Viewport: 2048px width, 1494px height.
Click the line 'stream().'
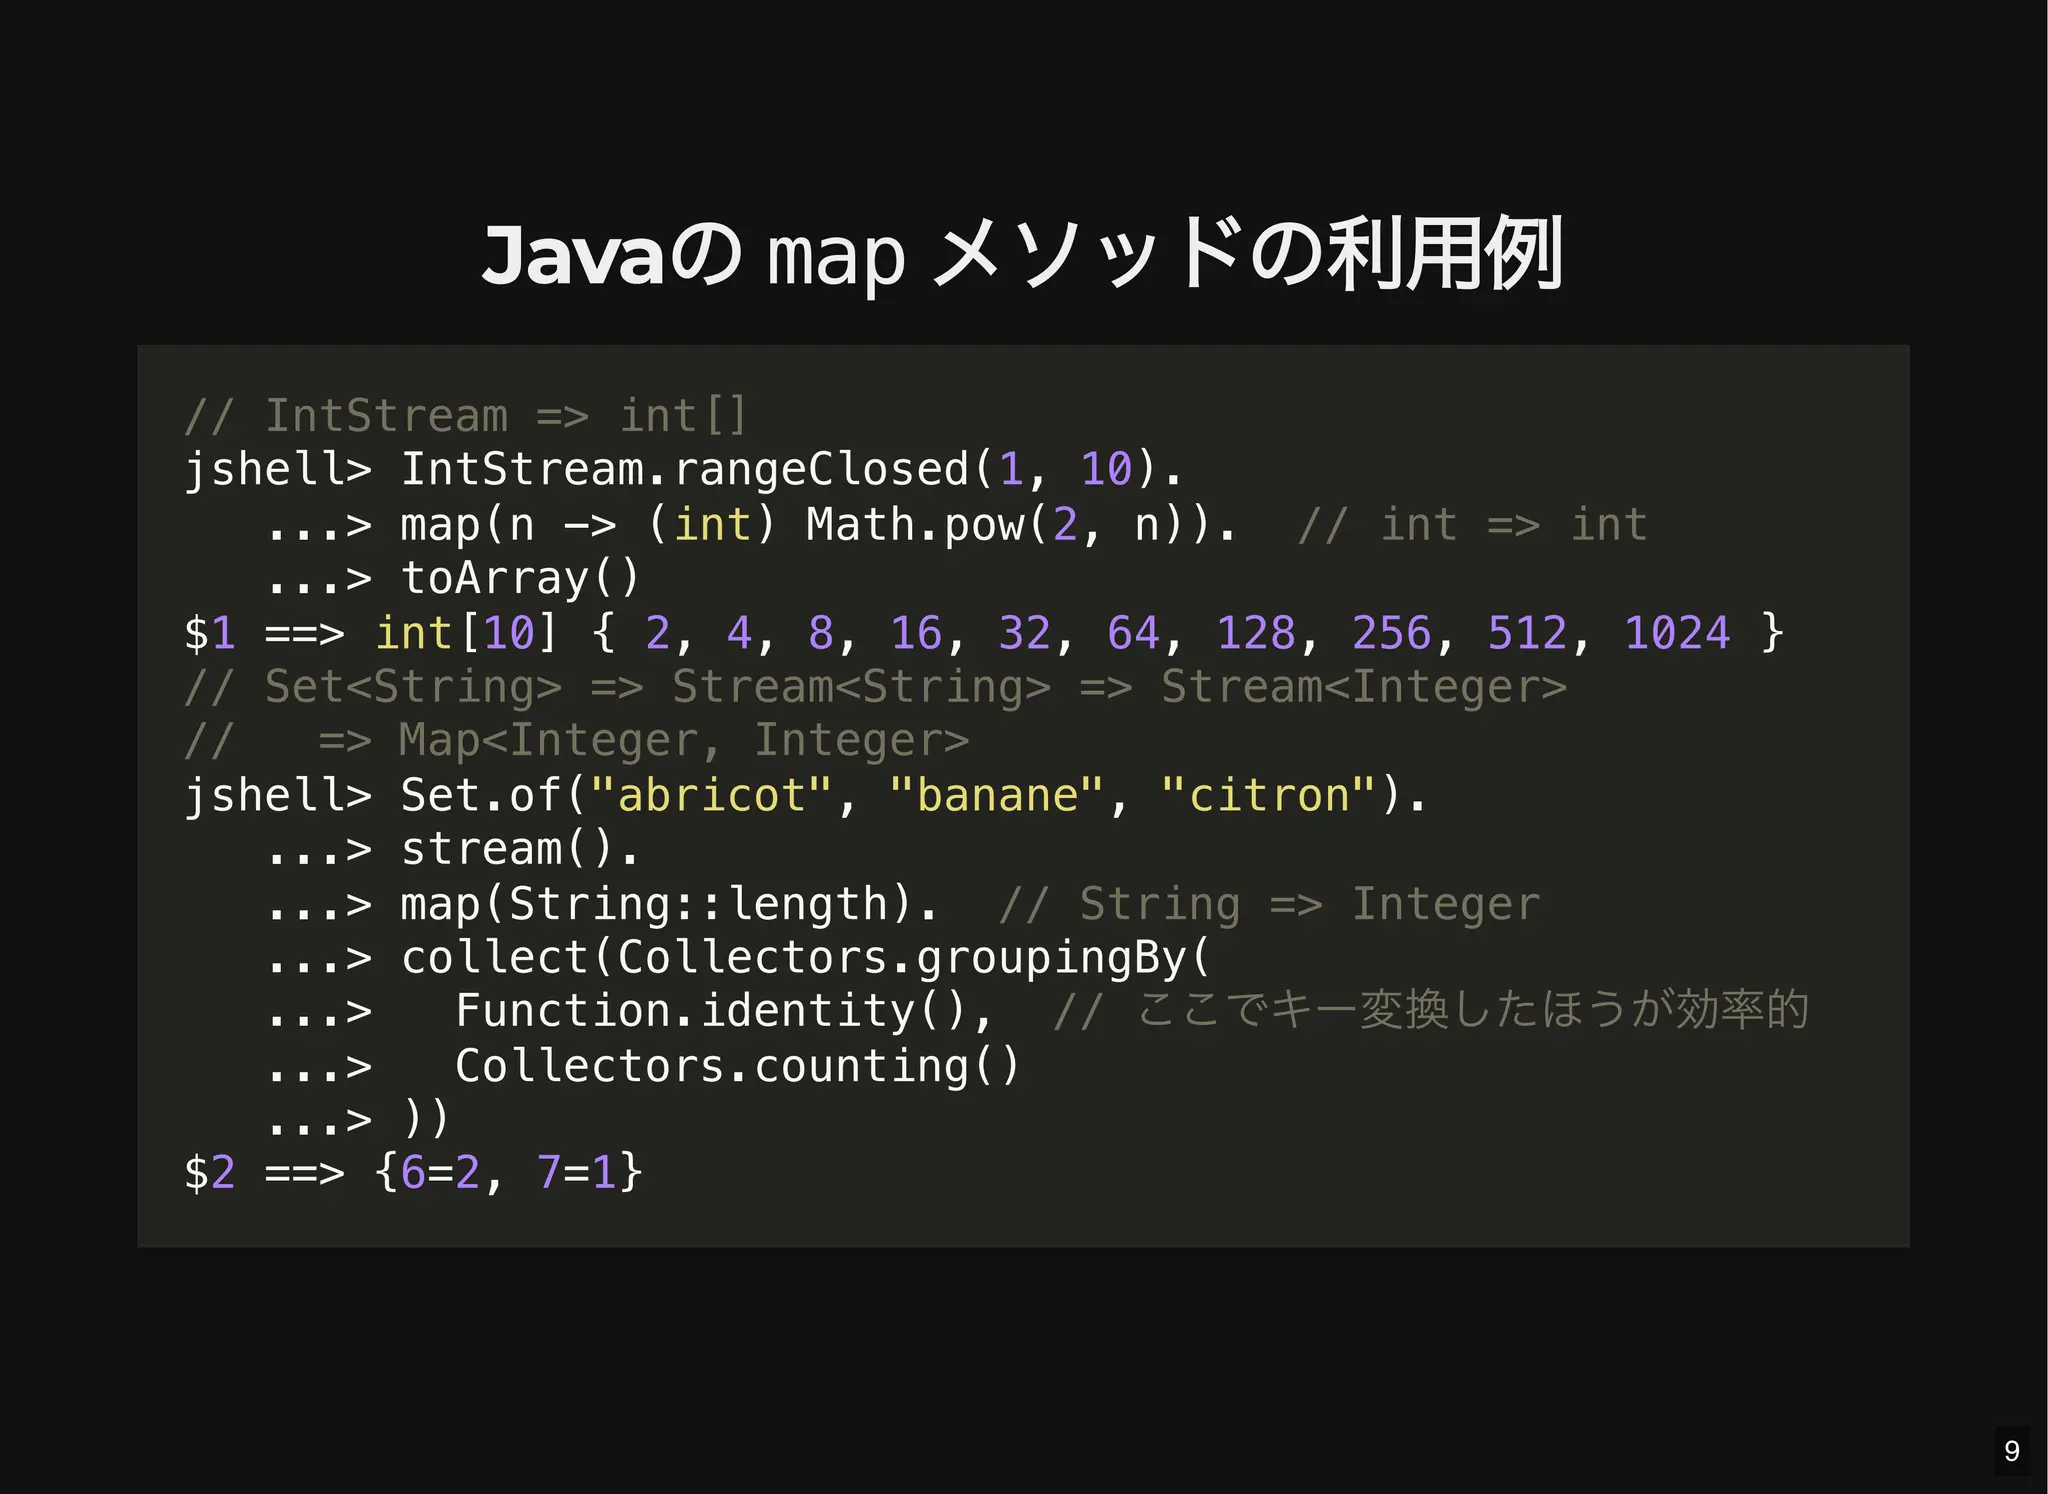tap(520, 849)
